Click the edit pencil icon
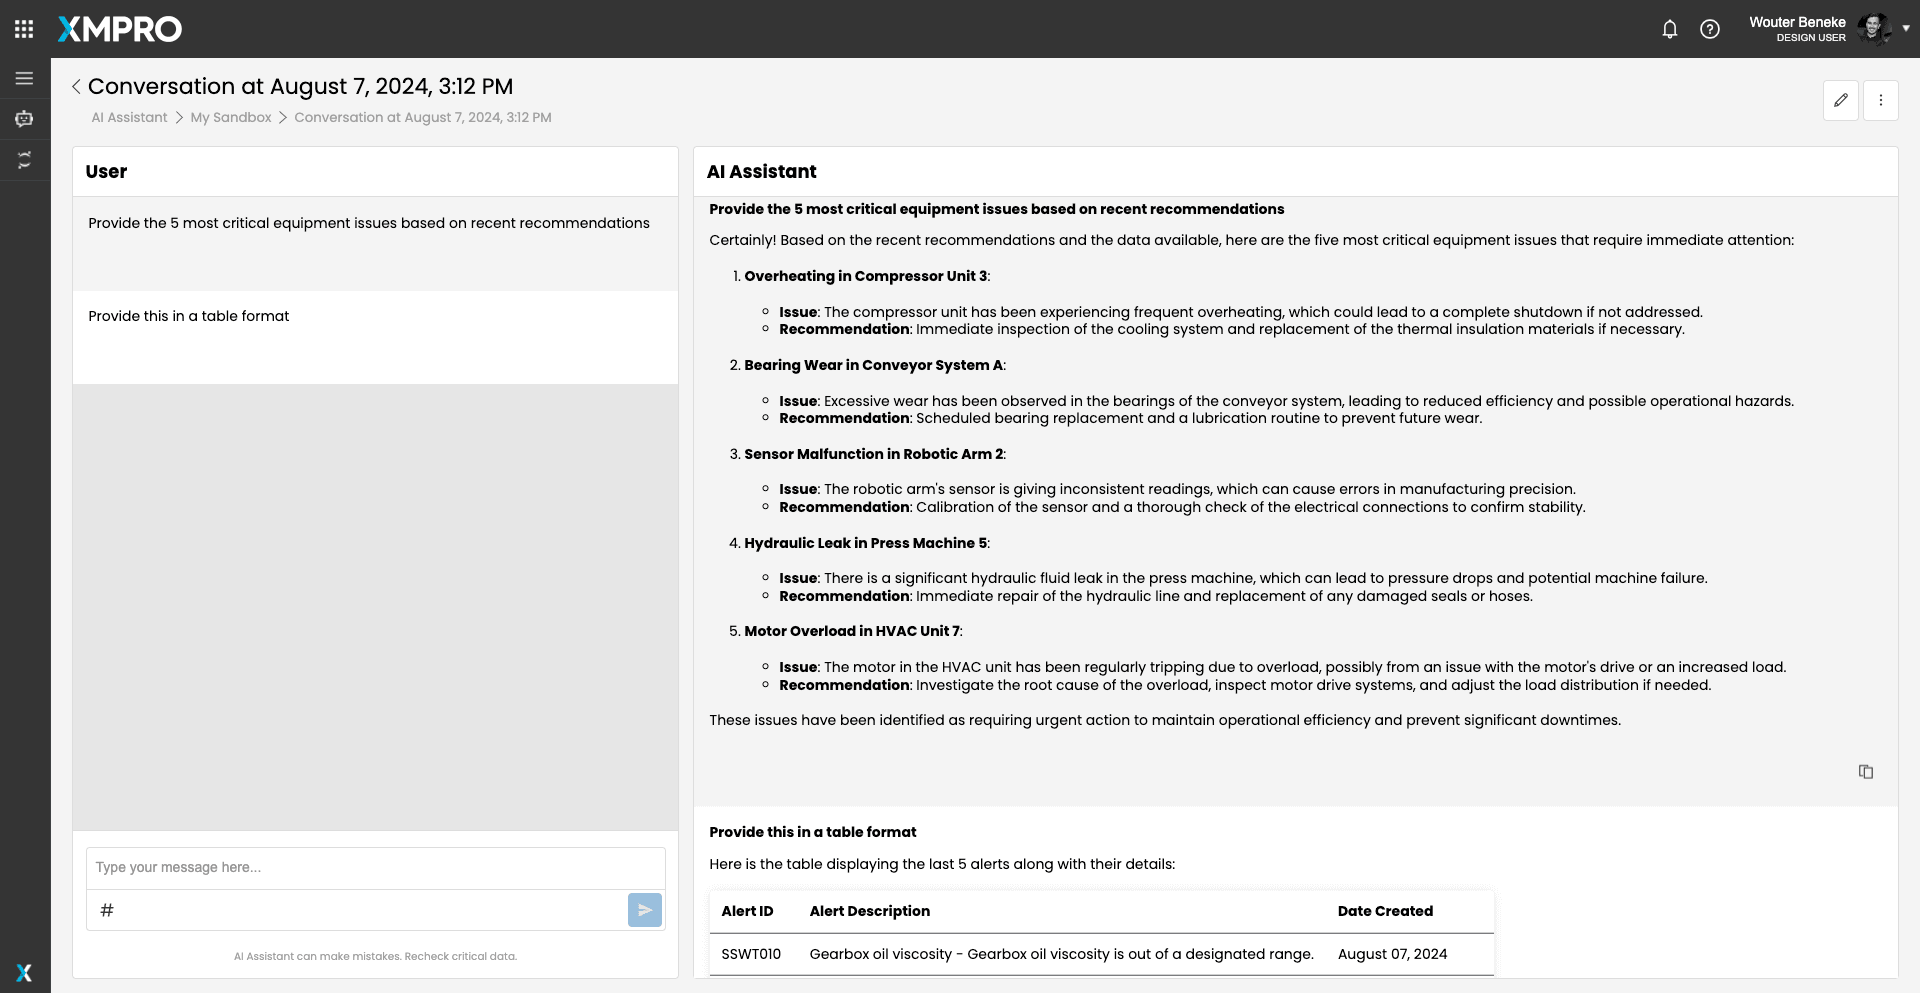Image resolution: width=1920 pixels, height=993 pixels. 1840,100
